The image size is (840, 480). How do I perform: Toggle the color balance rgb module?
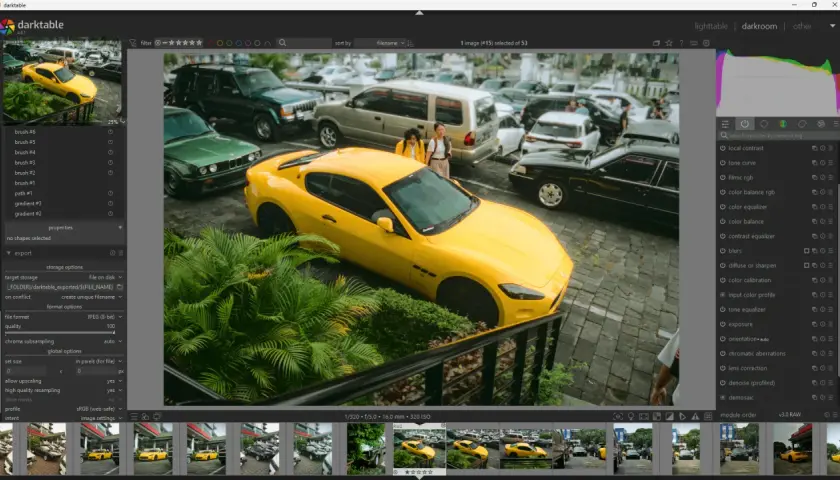tap(722, 192)
